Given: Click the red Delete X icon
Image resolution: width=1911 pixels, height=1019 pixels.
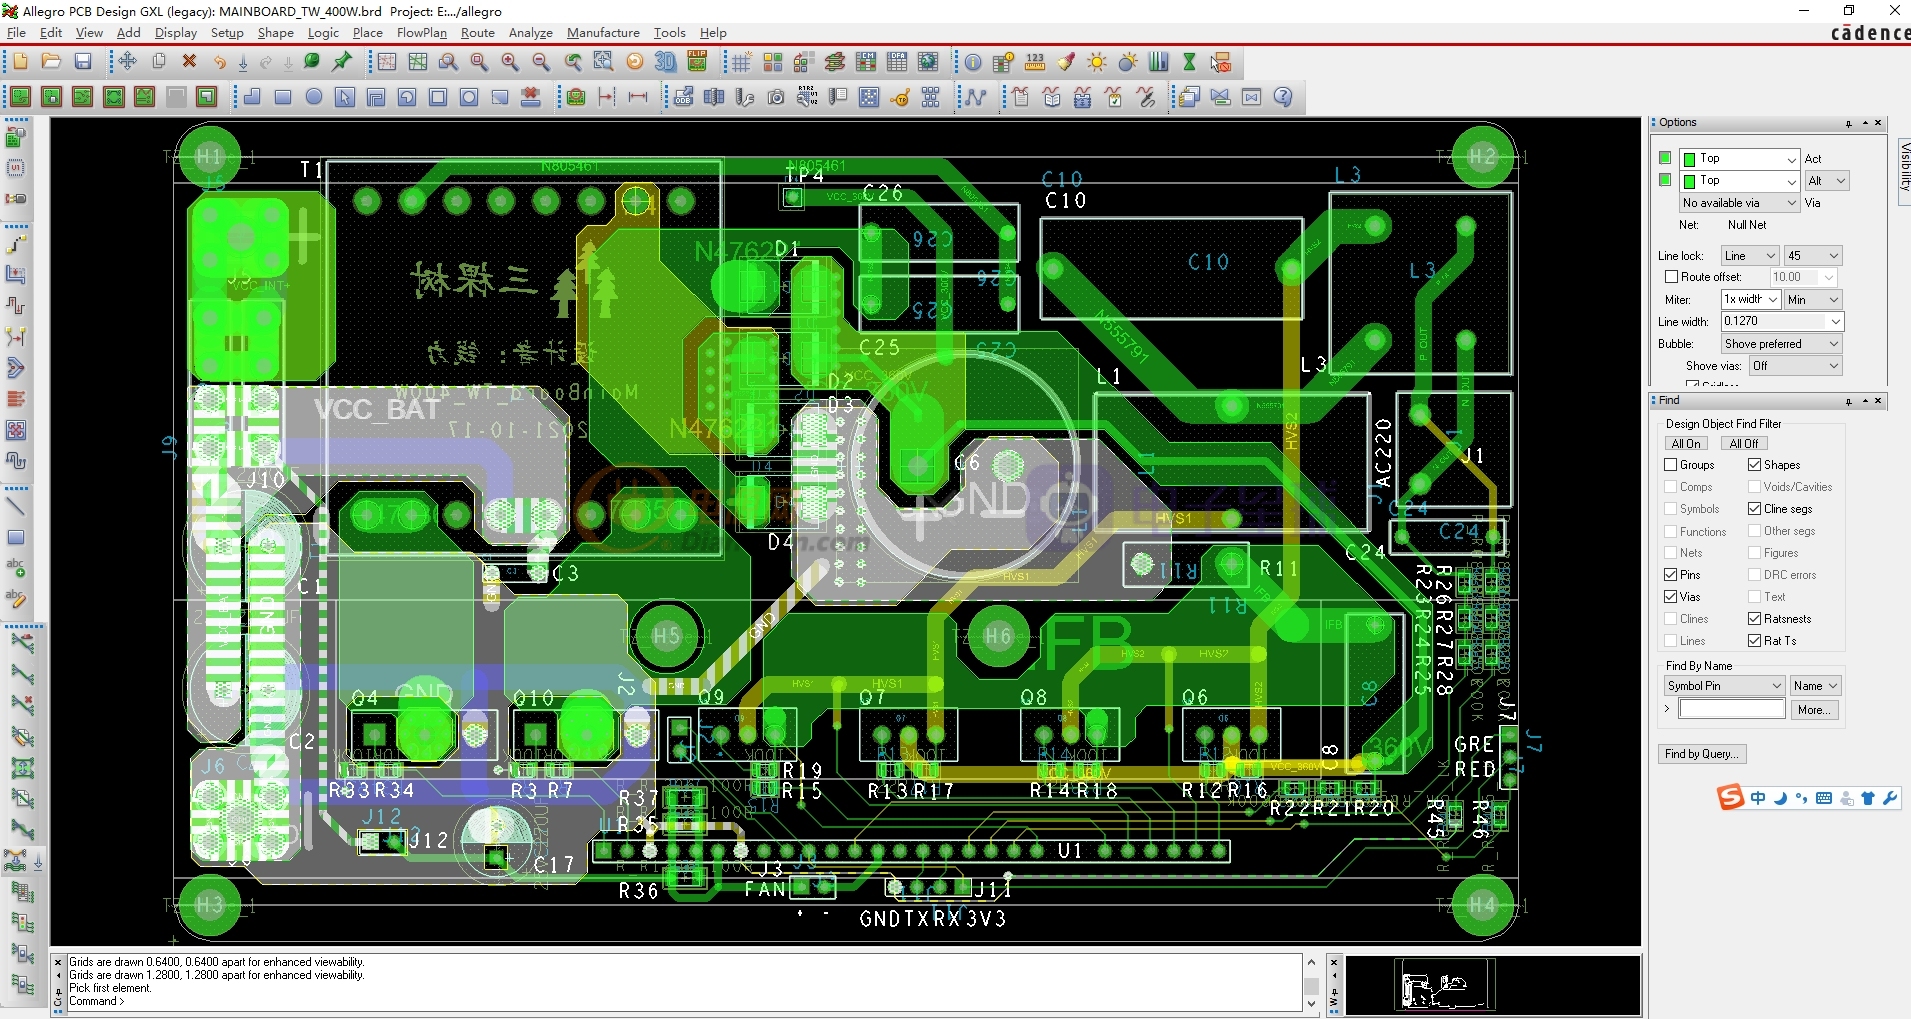Looking at the screenshot, I should [x=189, y=62].
